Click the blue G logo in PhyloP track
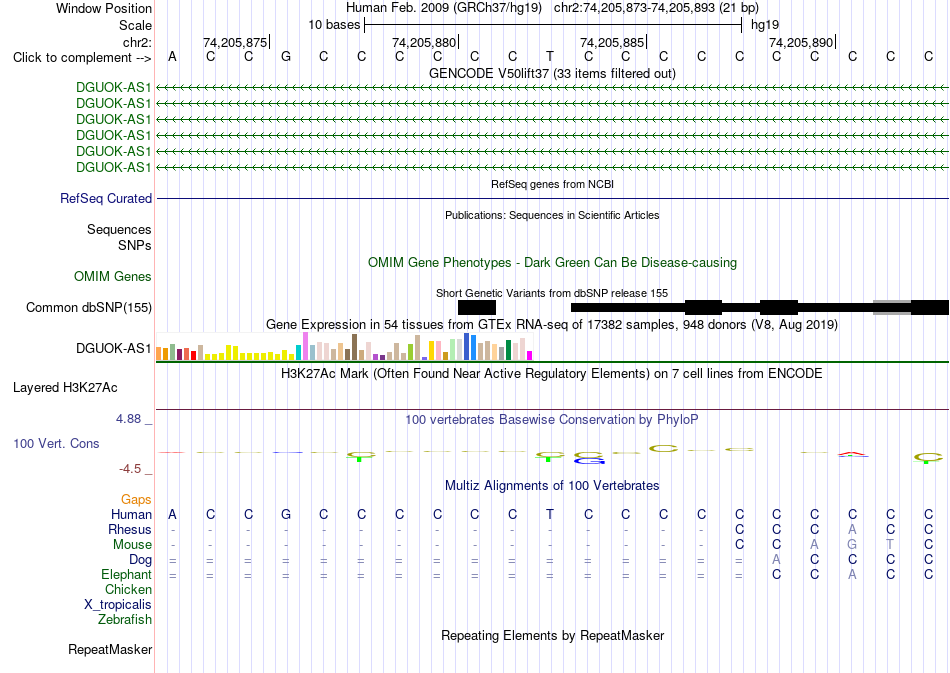 tap(589, 462)
